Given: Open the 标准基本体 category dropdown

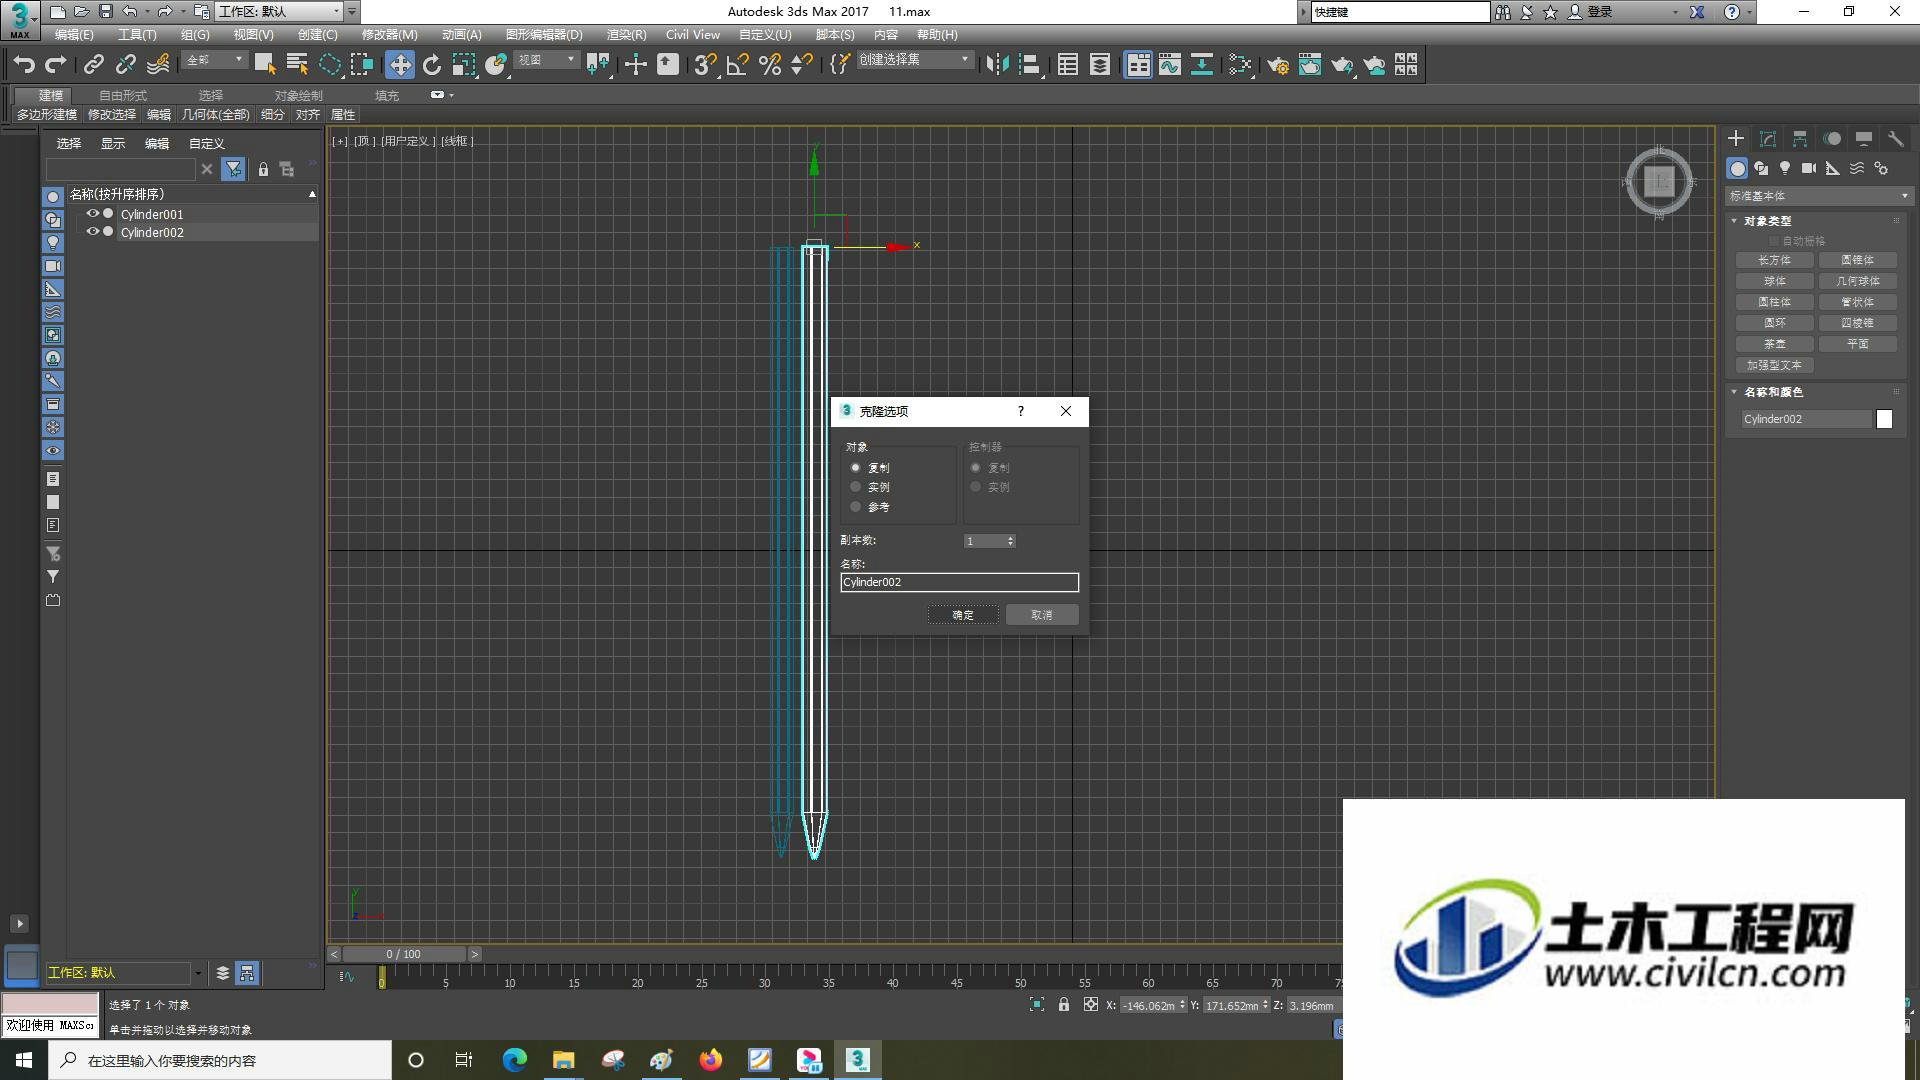Looking at the screenshot, I should 1818,196.
